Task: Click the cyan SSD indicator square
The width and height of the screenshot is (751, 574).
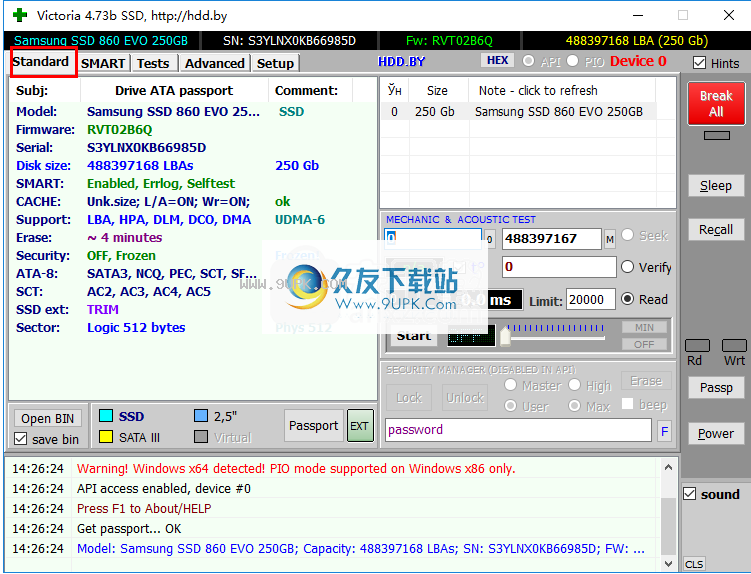Action: pyautogui.click(x=106, y=415)
